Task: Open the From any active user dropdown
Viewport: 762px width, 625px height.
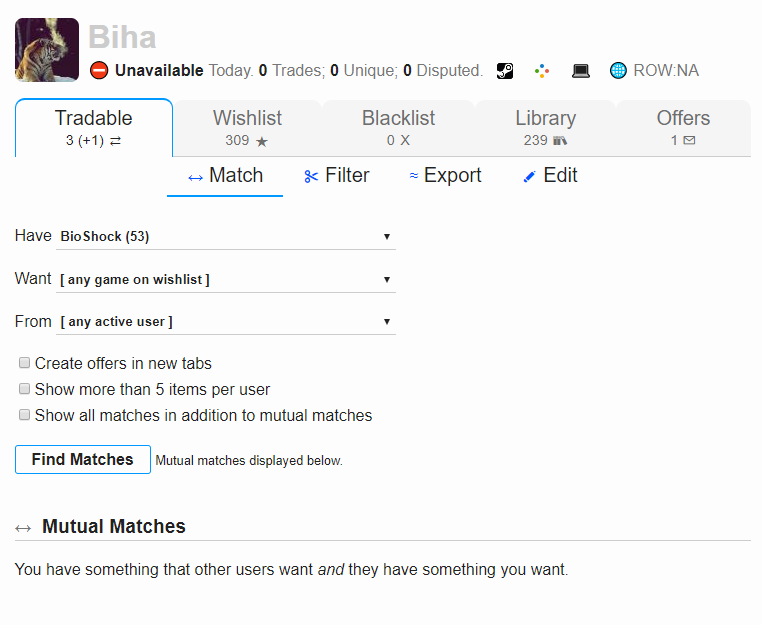Action: (x=226, y=322)
